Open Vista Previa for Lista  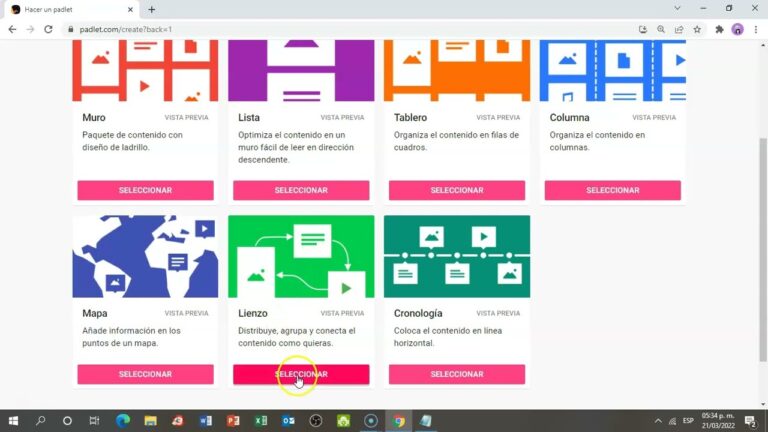tap(342, 118)
